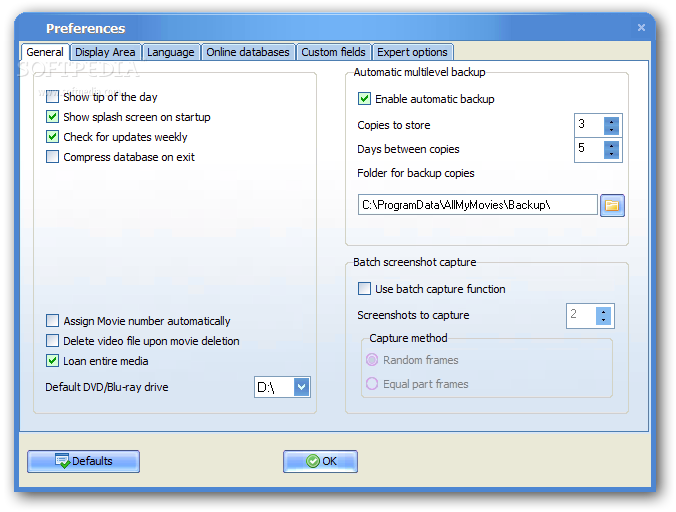
Task: Open the Expert options tab
Action: [412, 52]
